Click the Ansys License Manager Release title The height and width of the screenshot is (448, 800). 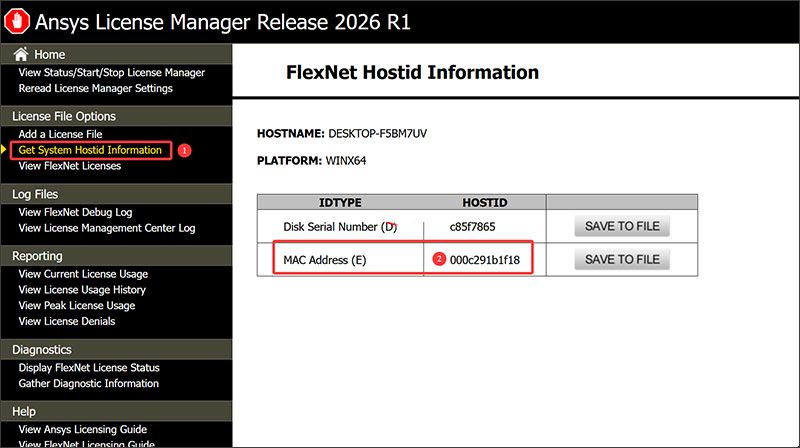coord(222,22)
